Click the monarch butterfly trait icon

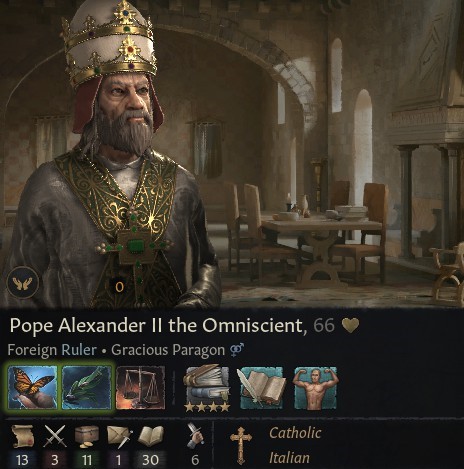pos(32,387)
